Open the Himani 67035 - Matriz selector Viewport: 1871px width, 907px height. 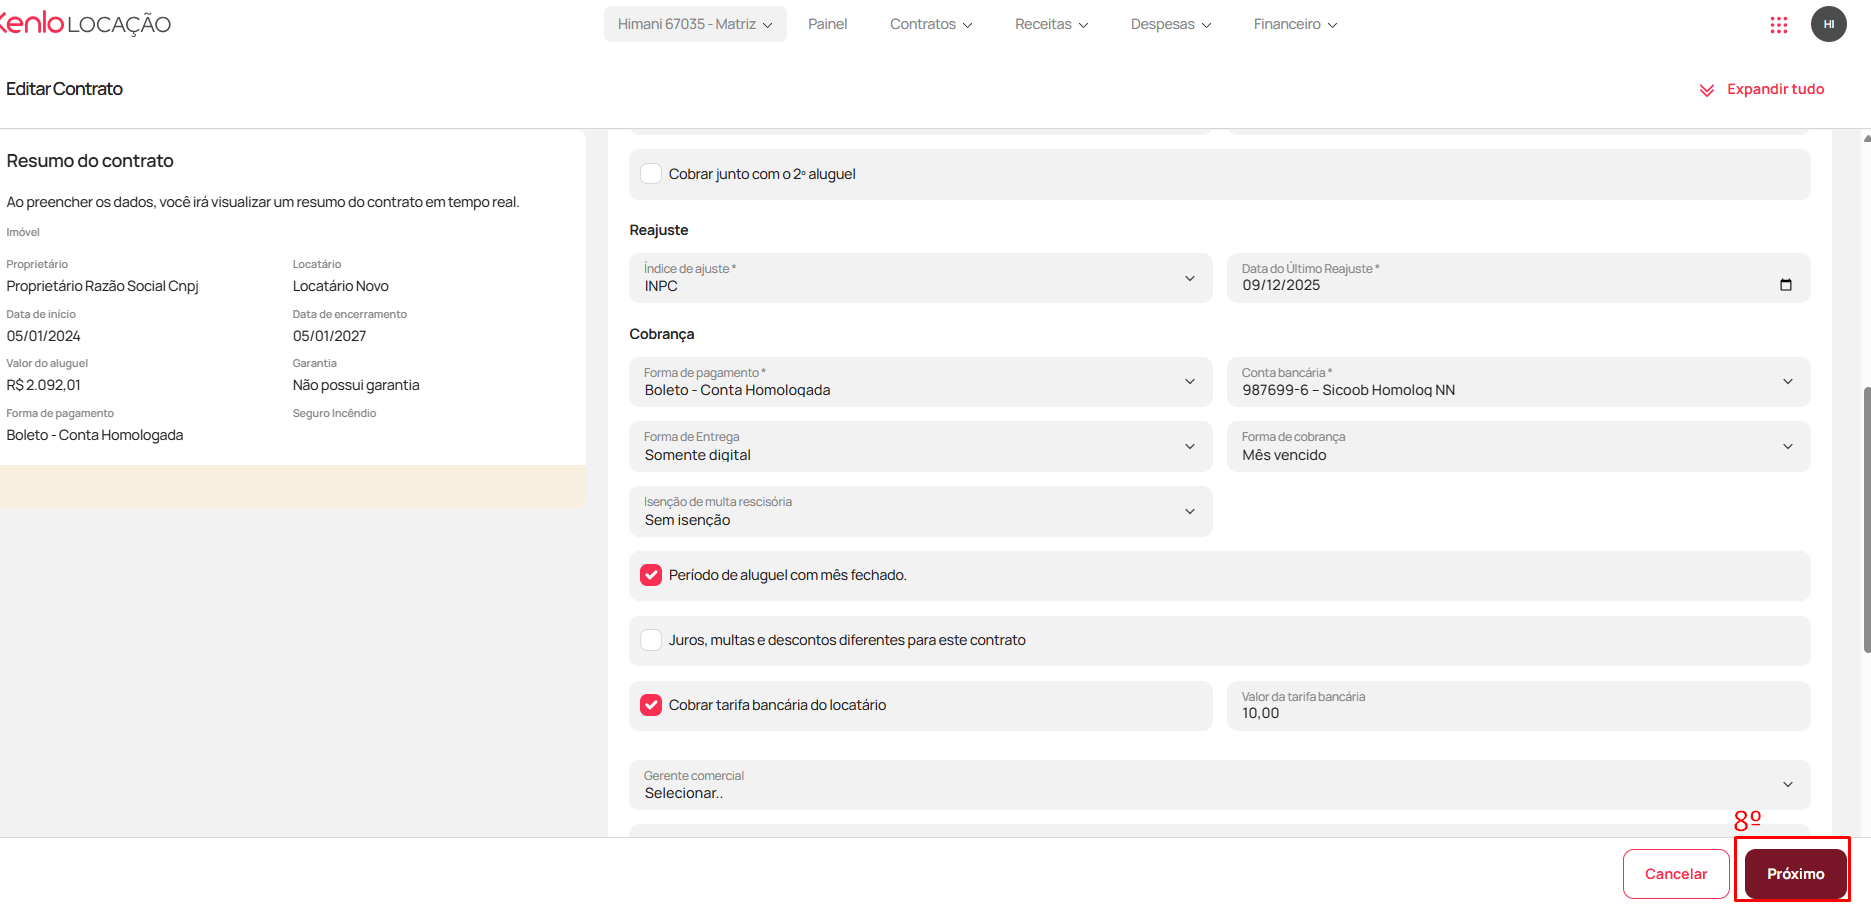(695, 24)
